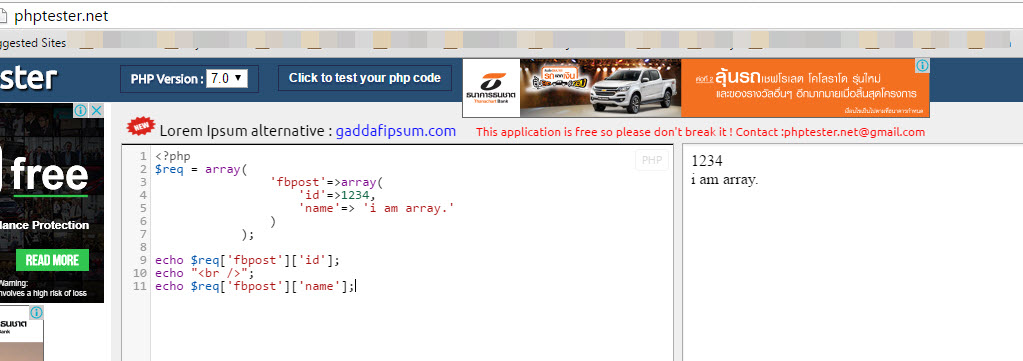Viewport: 1023px width, 361px height.
Task: Click the red NEW badge icon
Action: point(140,126)
